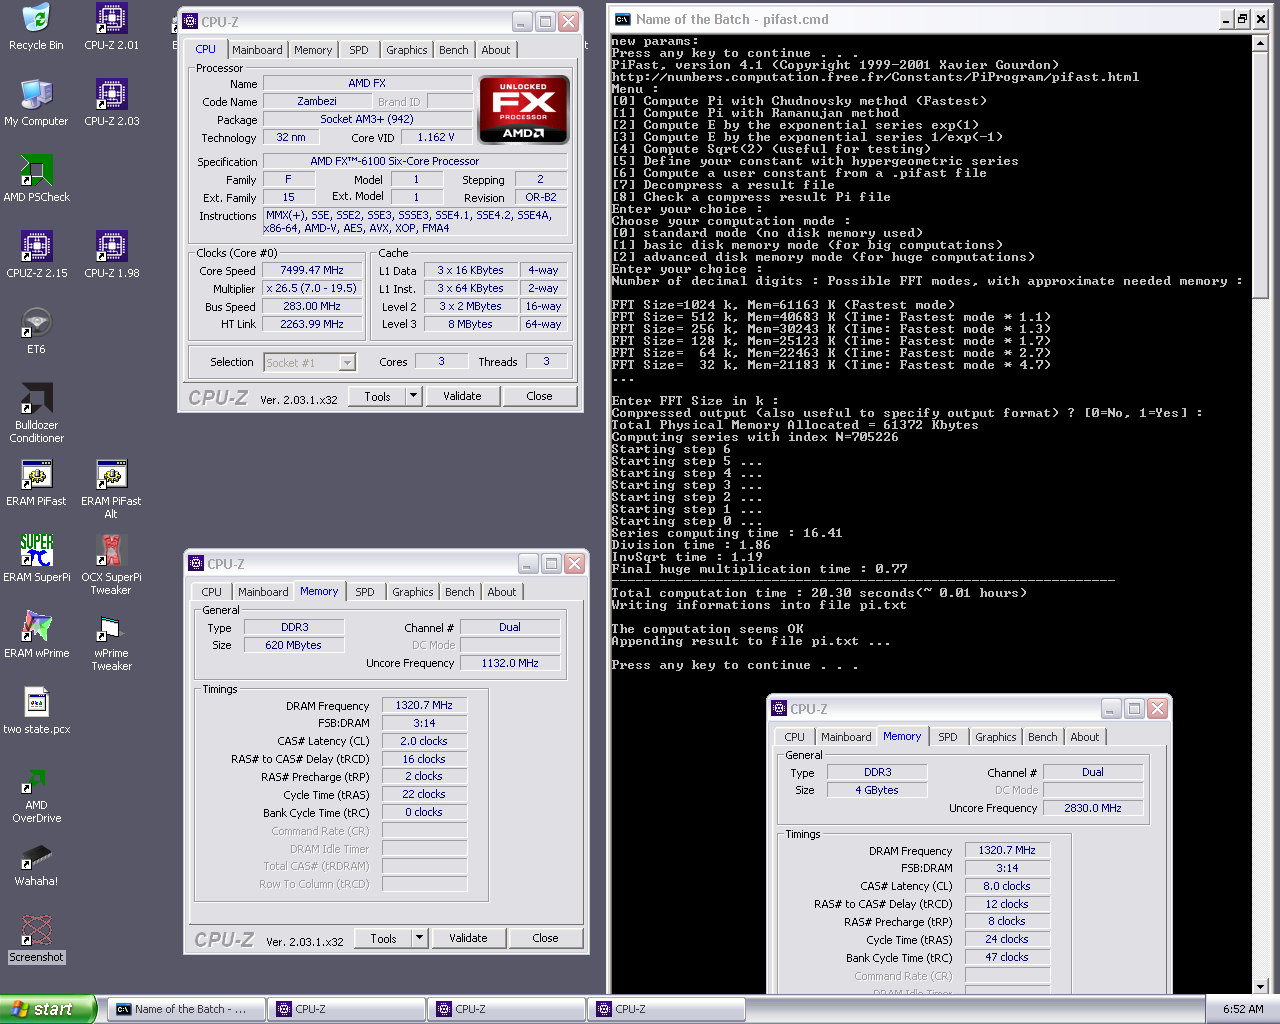Switch to the Memory tab in top CPU-Z window
This screenshot has width=1280, height=1024.
pos(313,50)
